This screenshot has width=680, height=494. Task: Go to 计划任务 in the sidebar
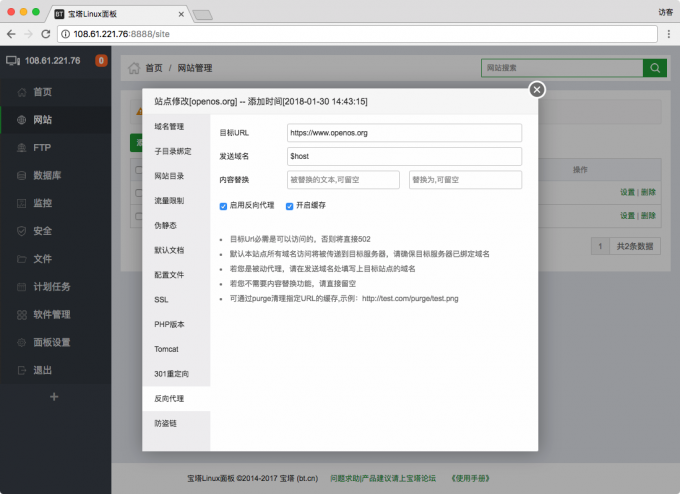pyautogui.click(x=51, y=287)
